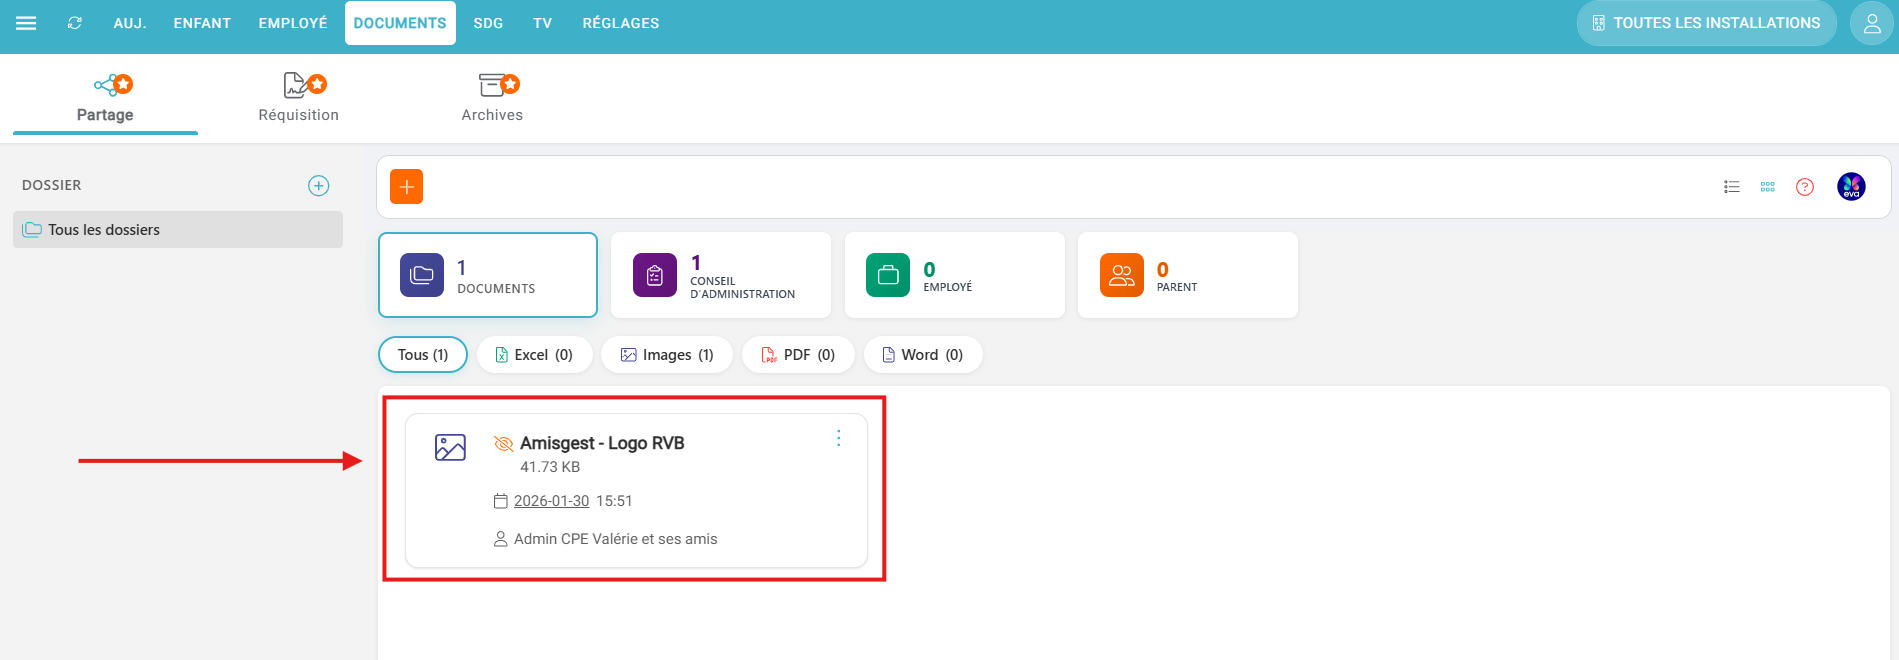The image size is (1899, 660).
Task: Open three-dot menu on Amisgest document
Action: (x=838, y=438)
